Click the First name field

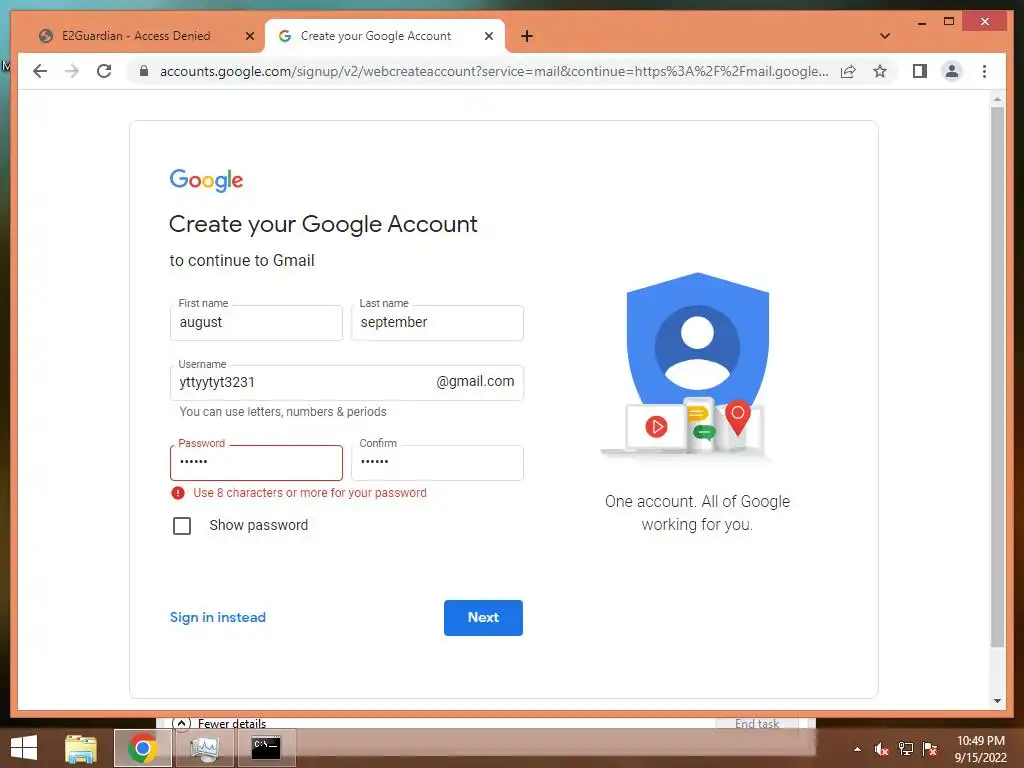click(256, 323)
